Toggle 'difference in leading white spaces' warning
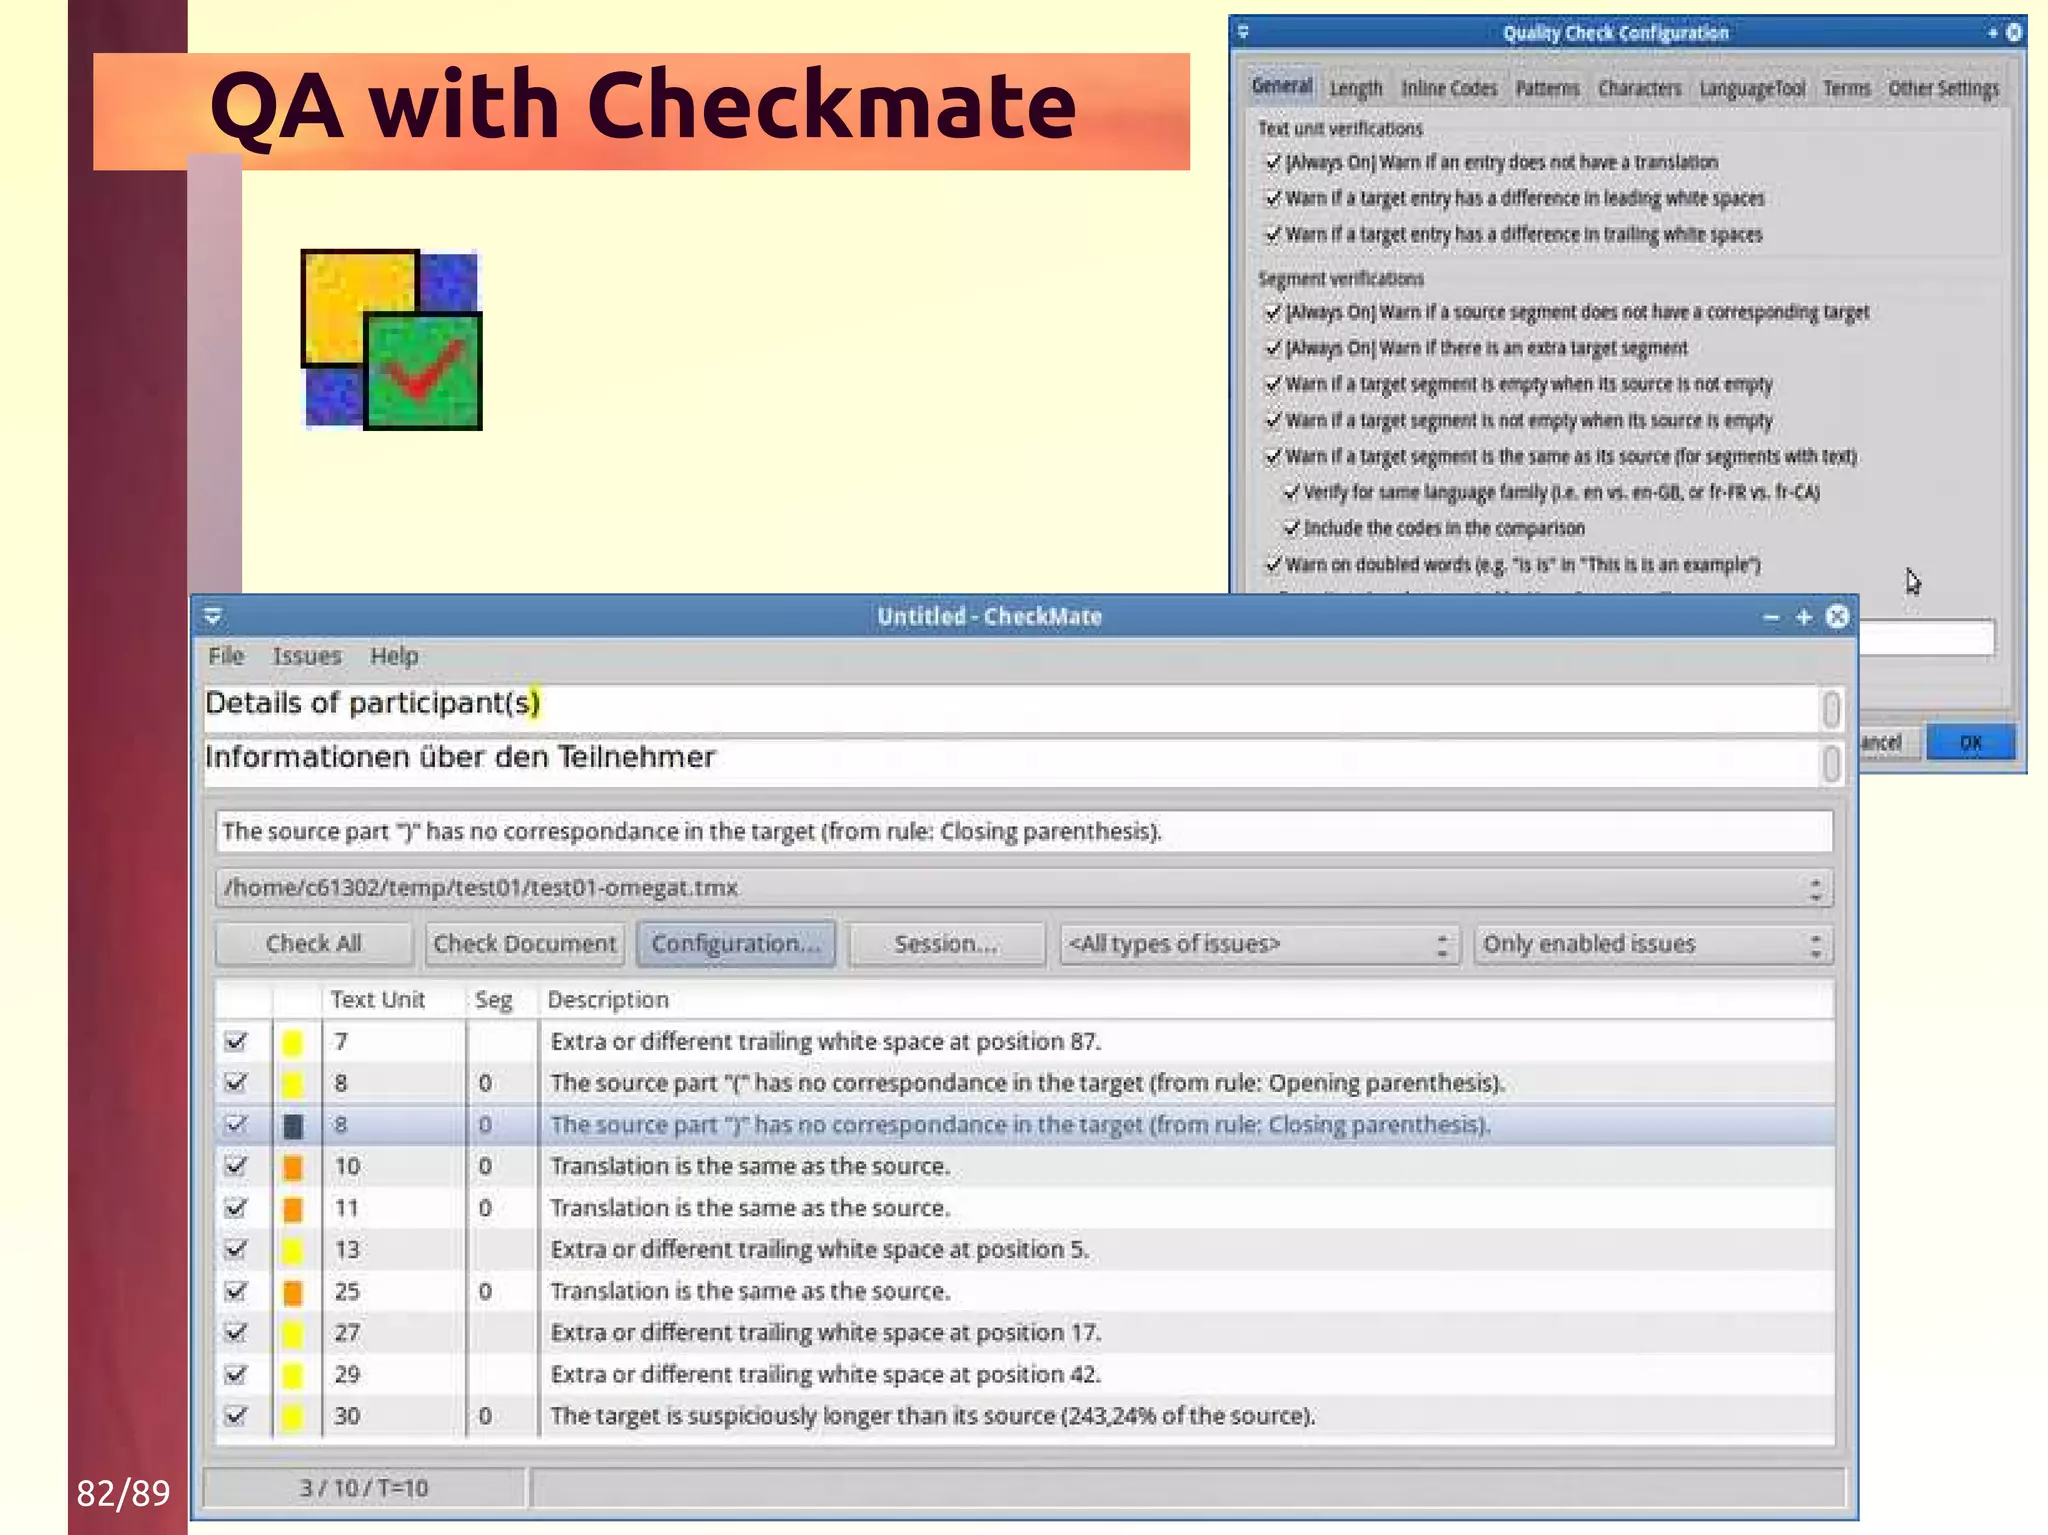This screenshot has width=2048, height=1535. (x=1273, y=198)
